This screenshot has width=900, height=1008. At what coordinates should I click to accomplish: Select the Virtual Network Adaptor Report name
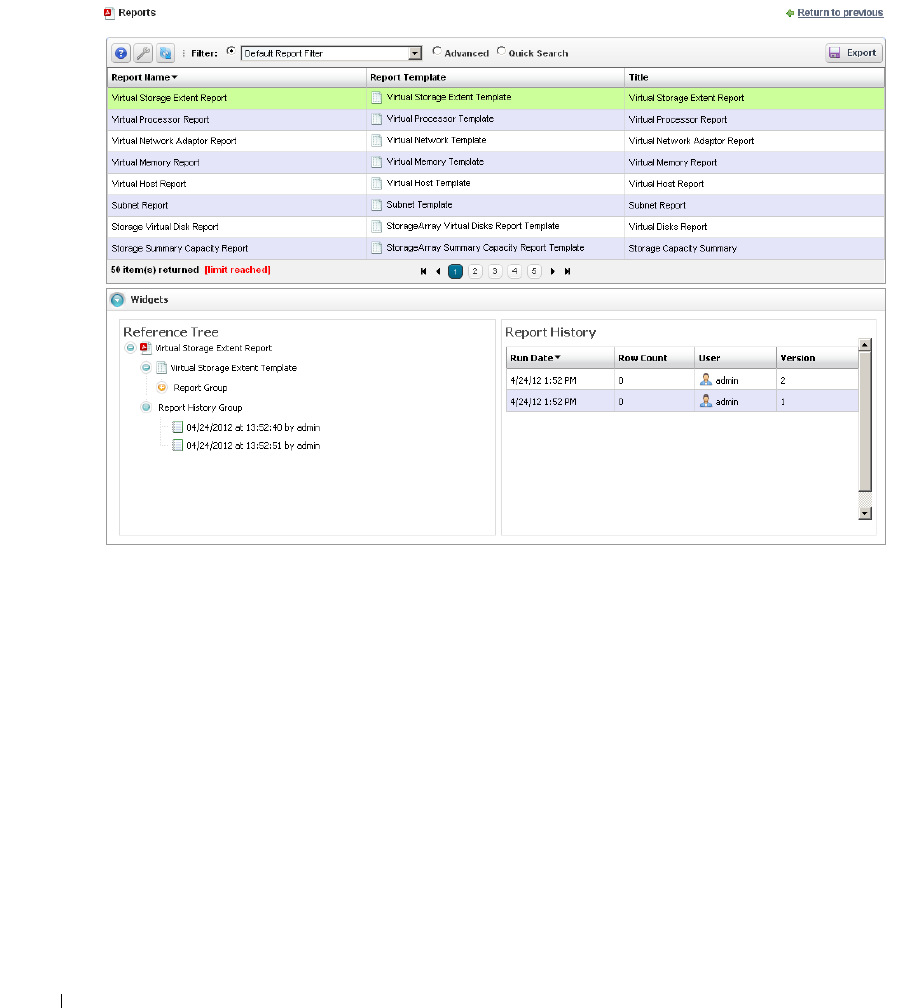point(174,141)
